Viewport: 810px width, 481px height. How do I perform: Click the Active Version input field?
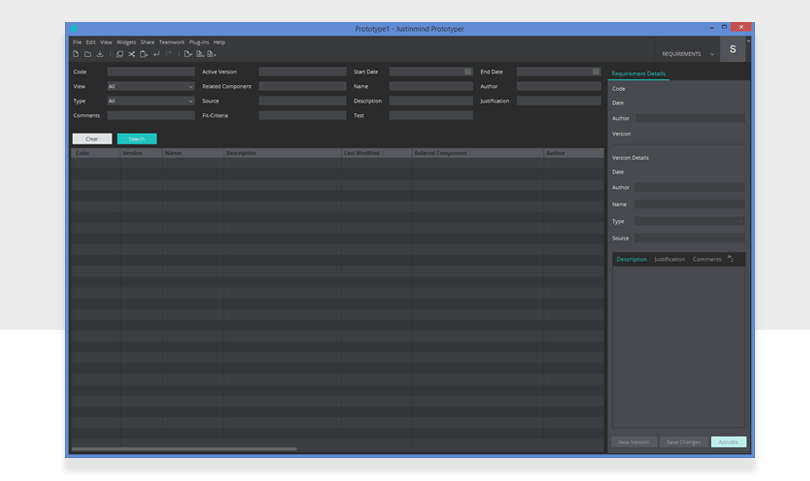pyautogui.click(x=302, y=72)
